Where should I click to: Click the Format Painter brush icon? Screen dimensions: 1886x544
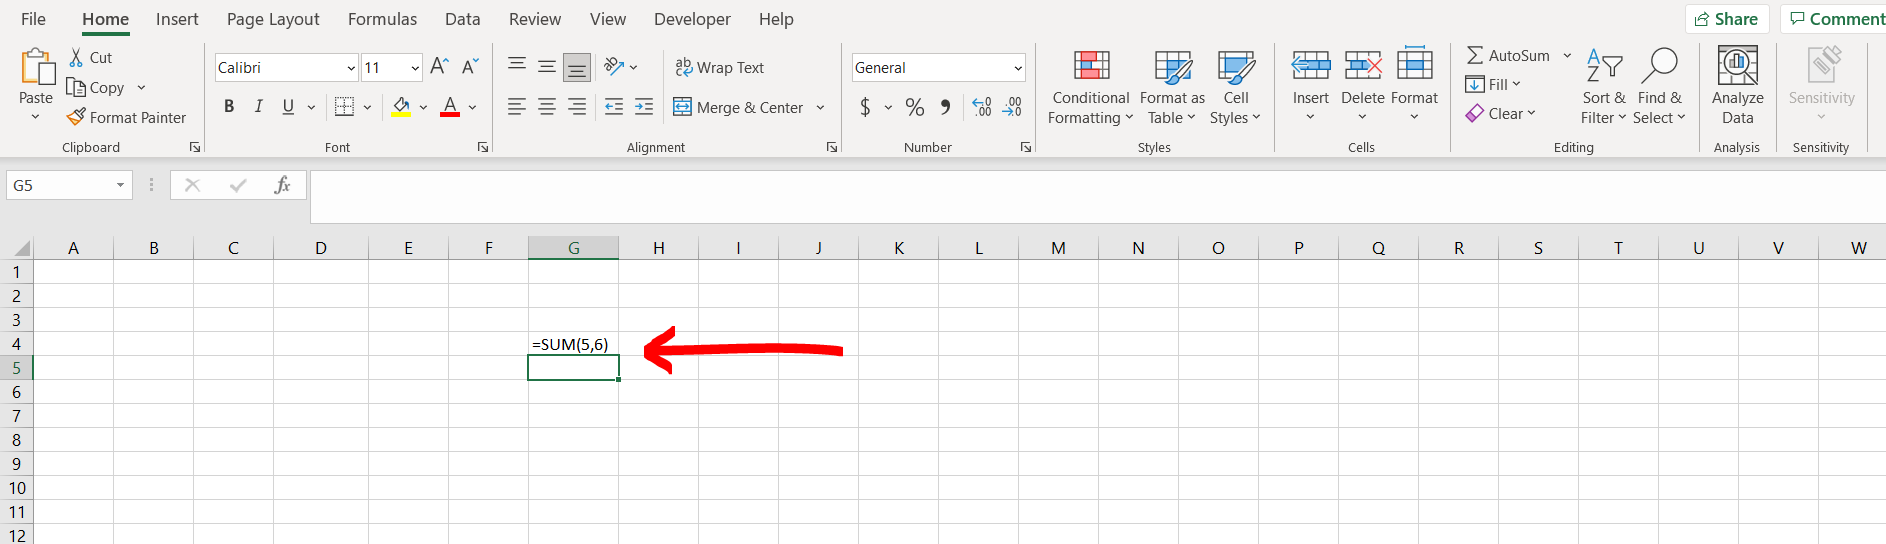pos(76,118)
